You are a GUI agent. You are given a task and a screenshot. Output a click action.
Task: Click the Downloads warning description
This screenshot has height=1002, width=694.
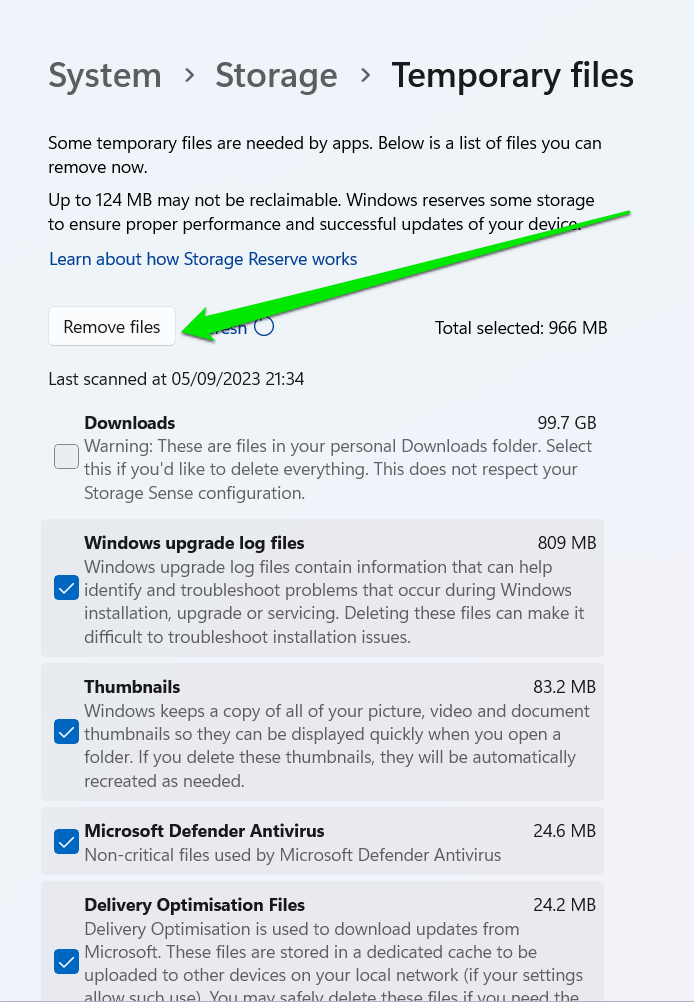click(x=338, y=469)
